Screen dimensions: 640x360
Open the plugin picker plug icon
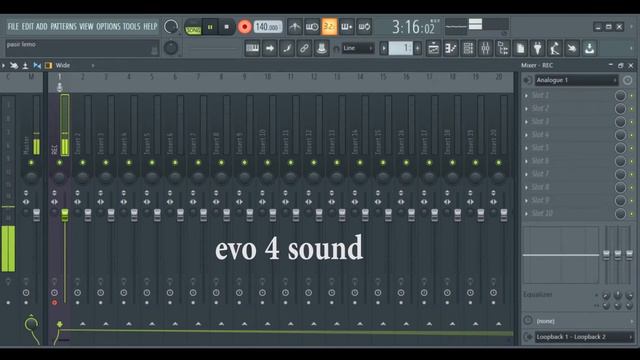tap(538, 49)
